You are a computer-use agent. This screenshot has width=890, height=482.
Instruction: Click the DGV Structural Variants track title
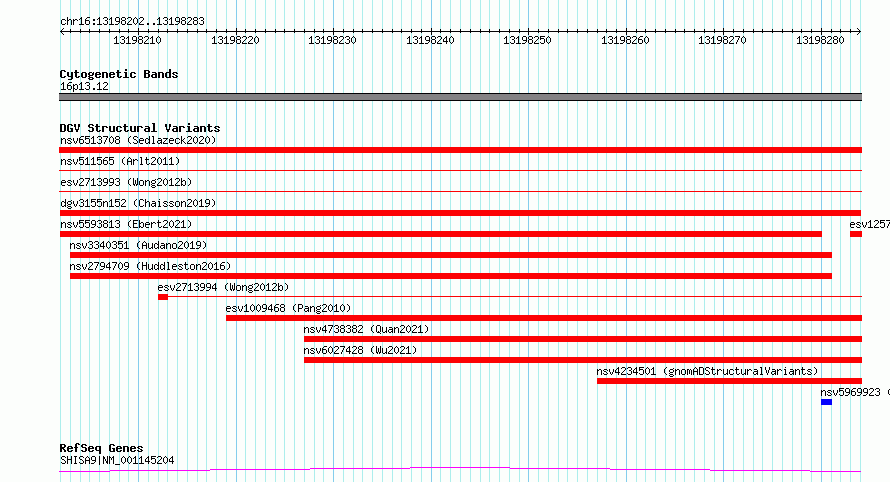click(140, 128)
